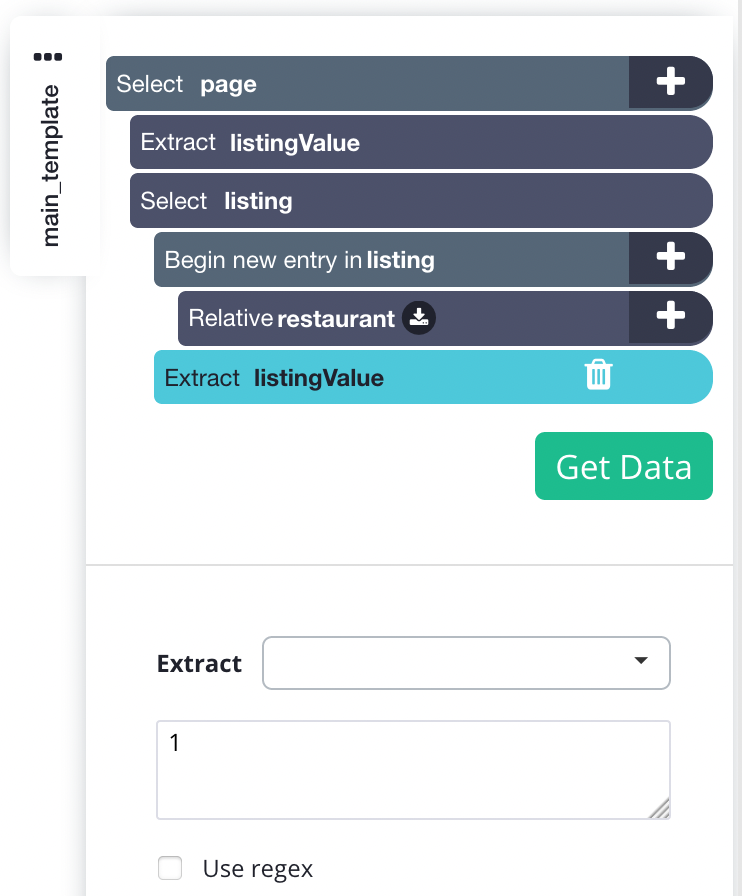Click plus icon on Begin new entry row
The image size is (742, 896).
tap(670, 257)
